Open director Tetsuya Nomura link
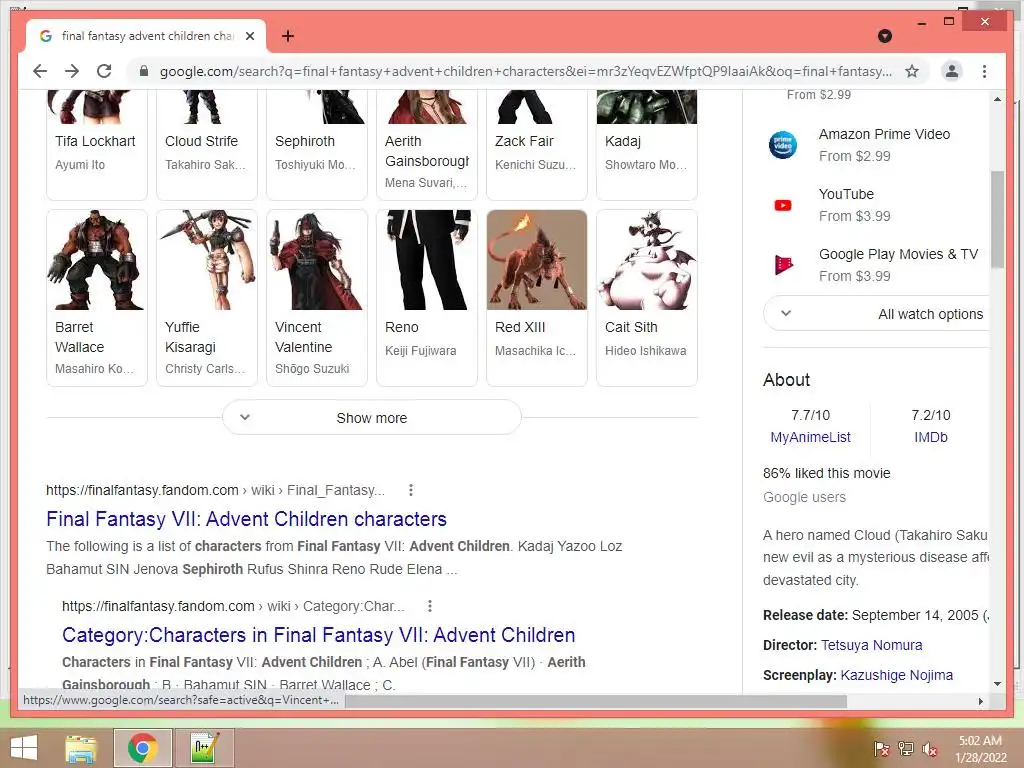 coord(871,645)
